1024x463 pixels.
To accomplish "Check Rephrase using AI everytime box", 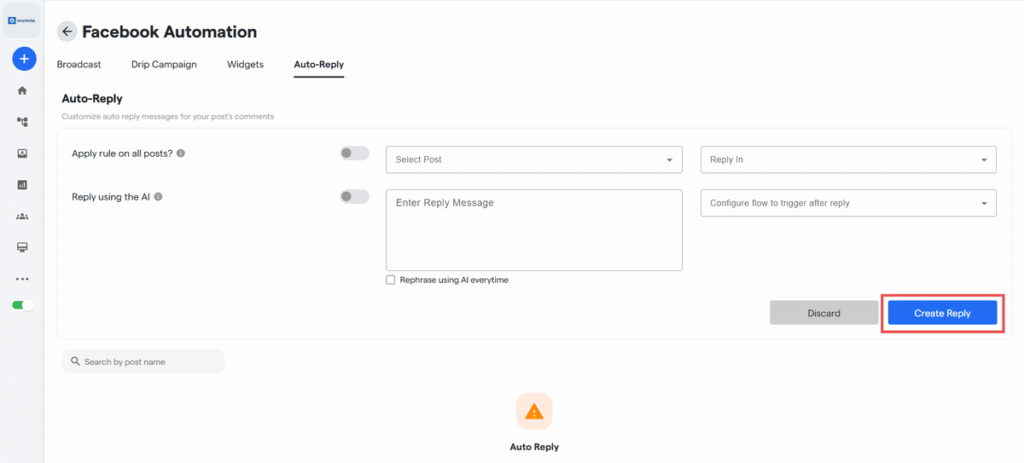I will point(391,280).
